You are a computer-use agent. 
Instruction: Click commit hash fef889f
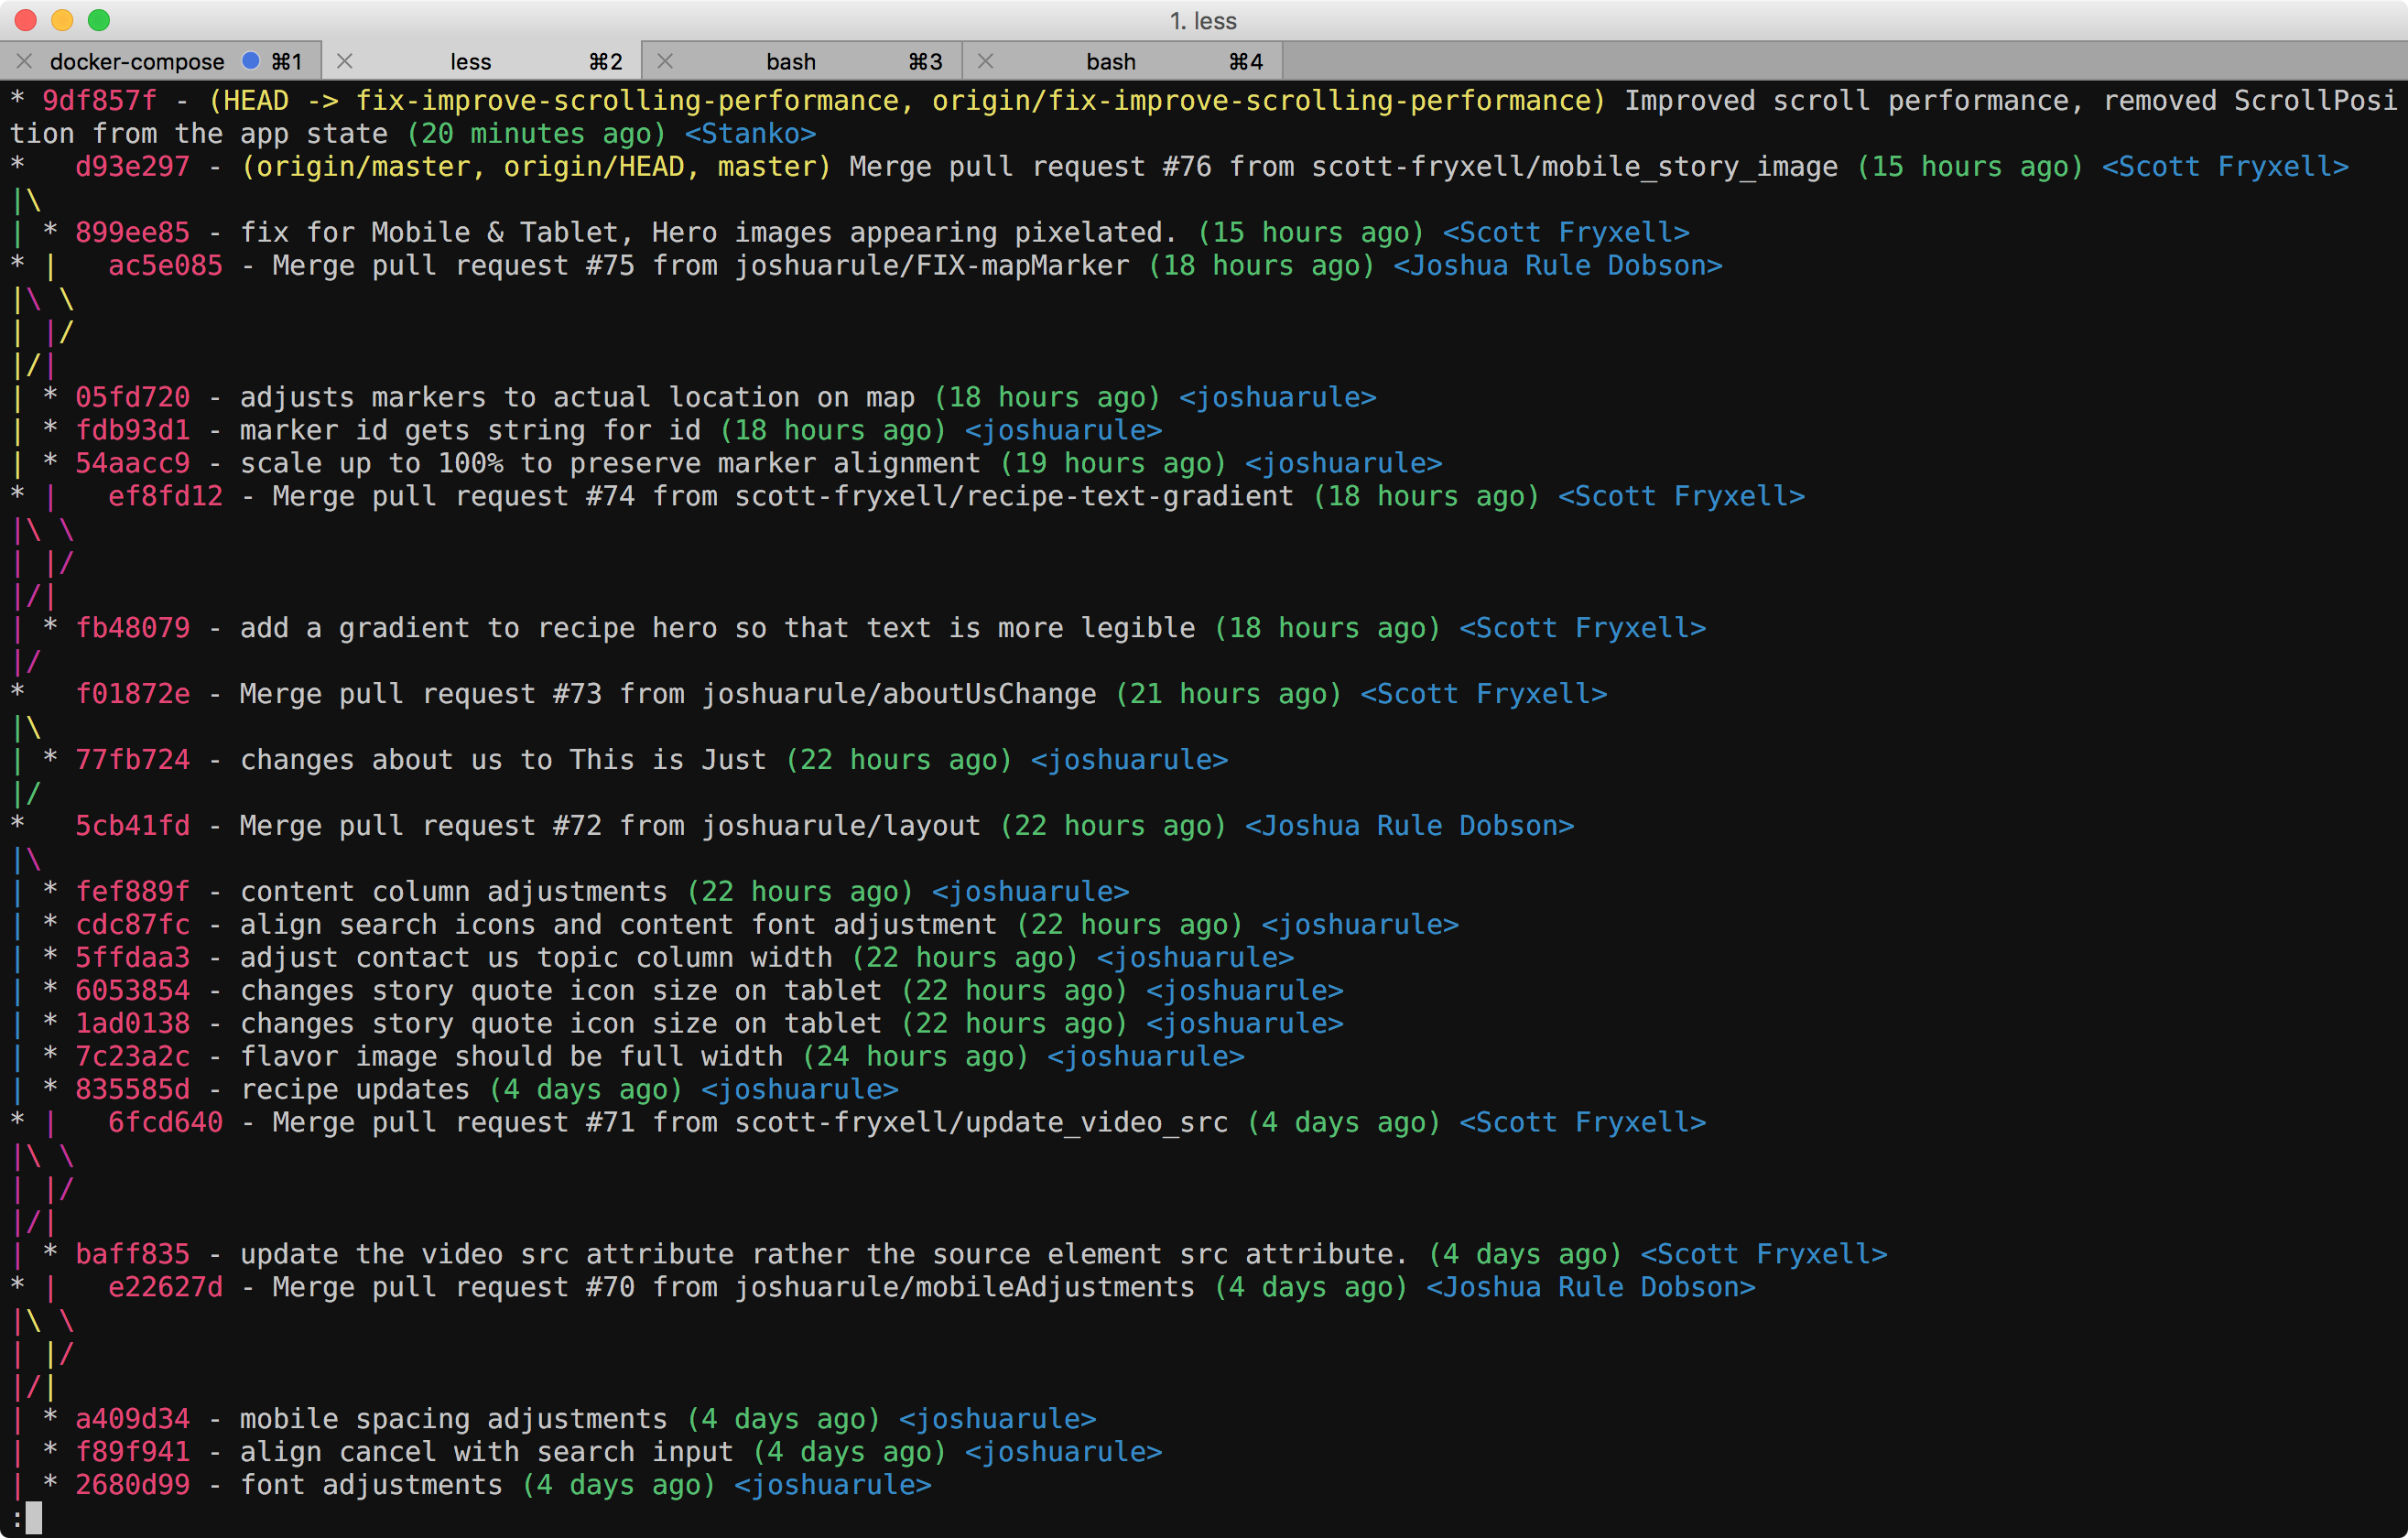point(132,893)
